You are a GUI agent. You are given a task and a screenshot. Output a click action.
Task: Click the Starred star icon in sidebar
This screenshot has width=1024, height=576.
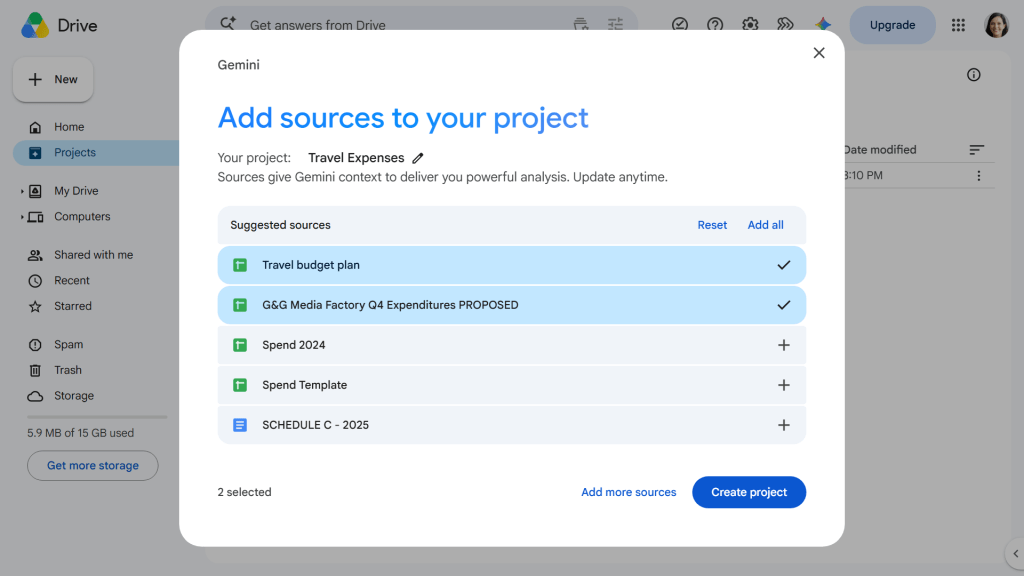(x=35, y=306)
